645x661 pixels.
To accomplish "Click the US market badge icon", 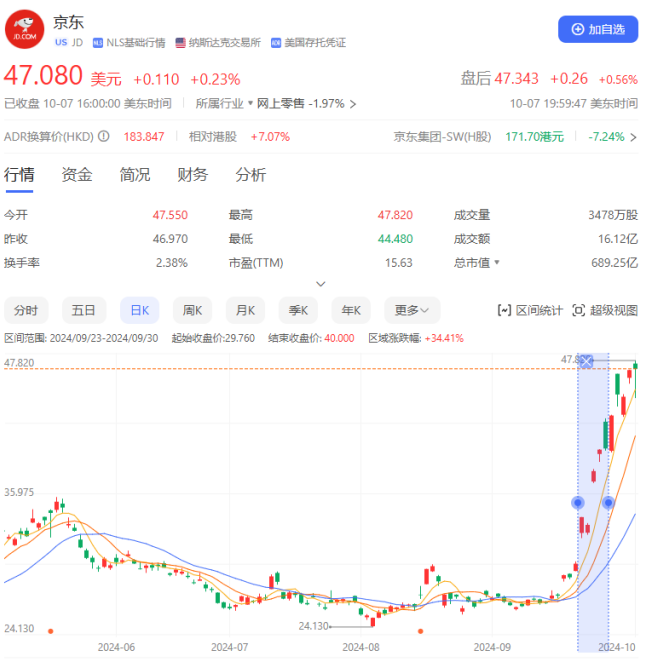I will (61, 43).
